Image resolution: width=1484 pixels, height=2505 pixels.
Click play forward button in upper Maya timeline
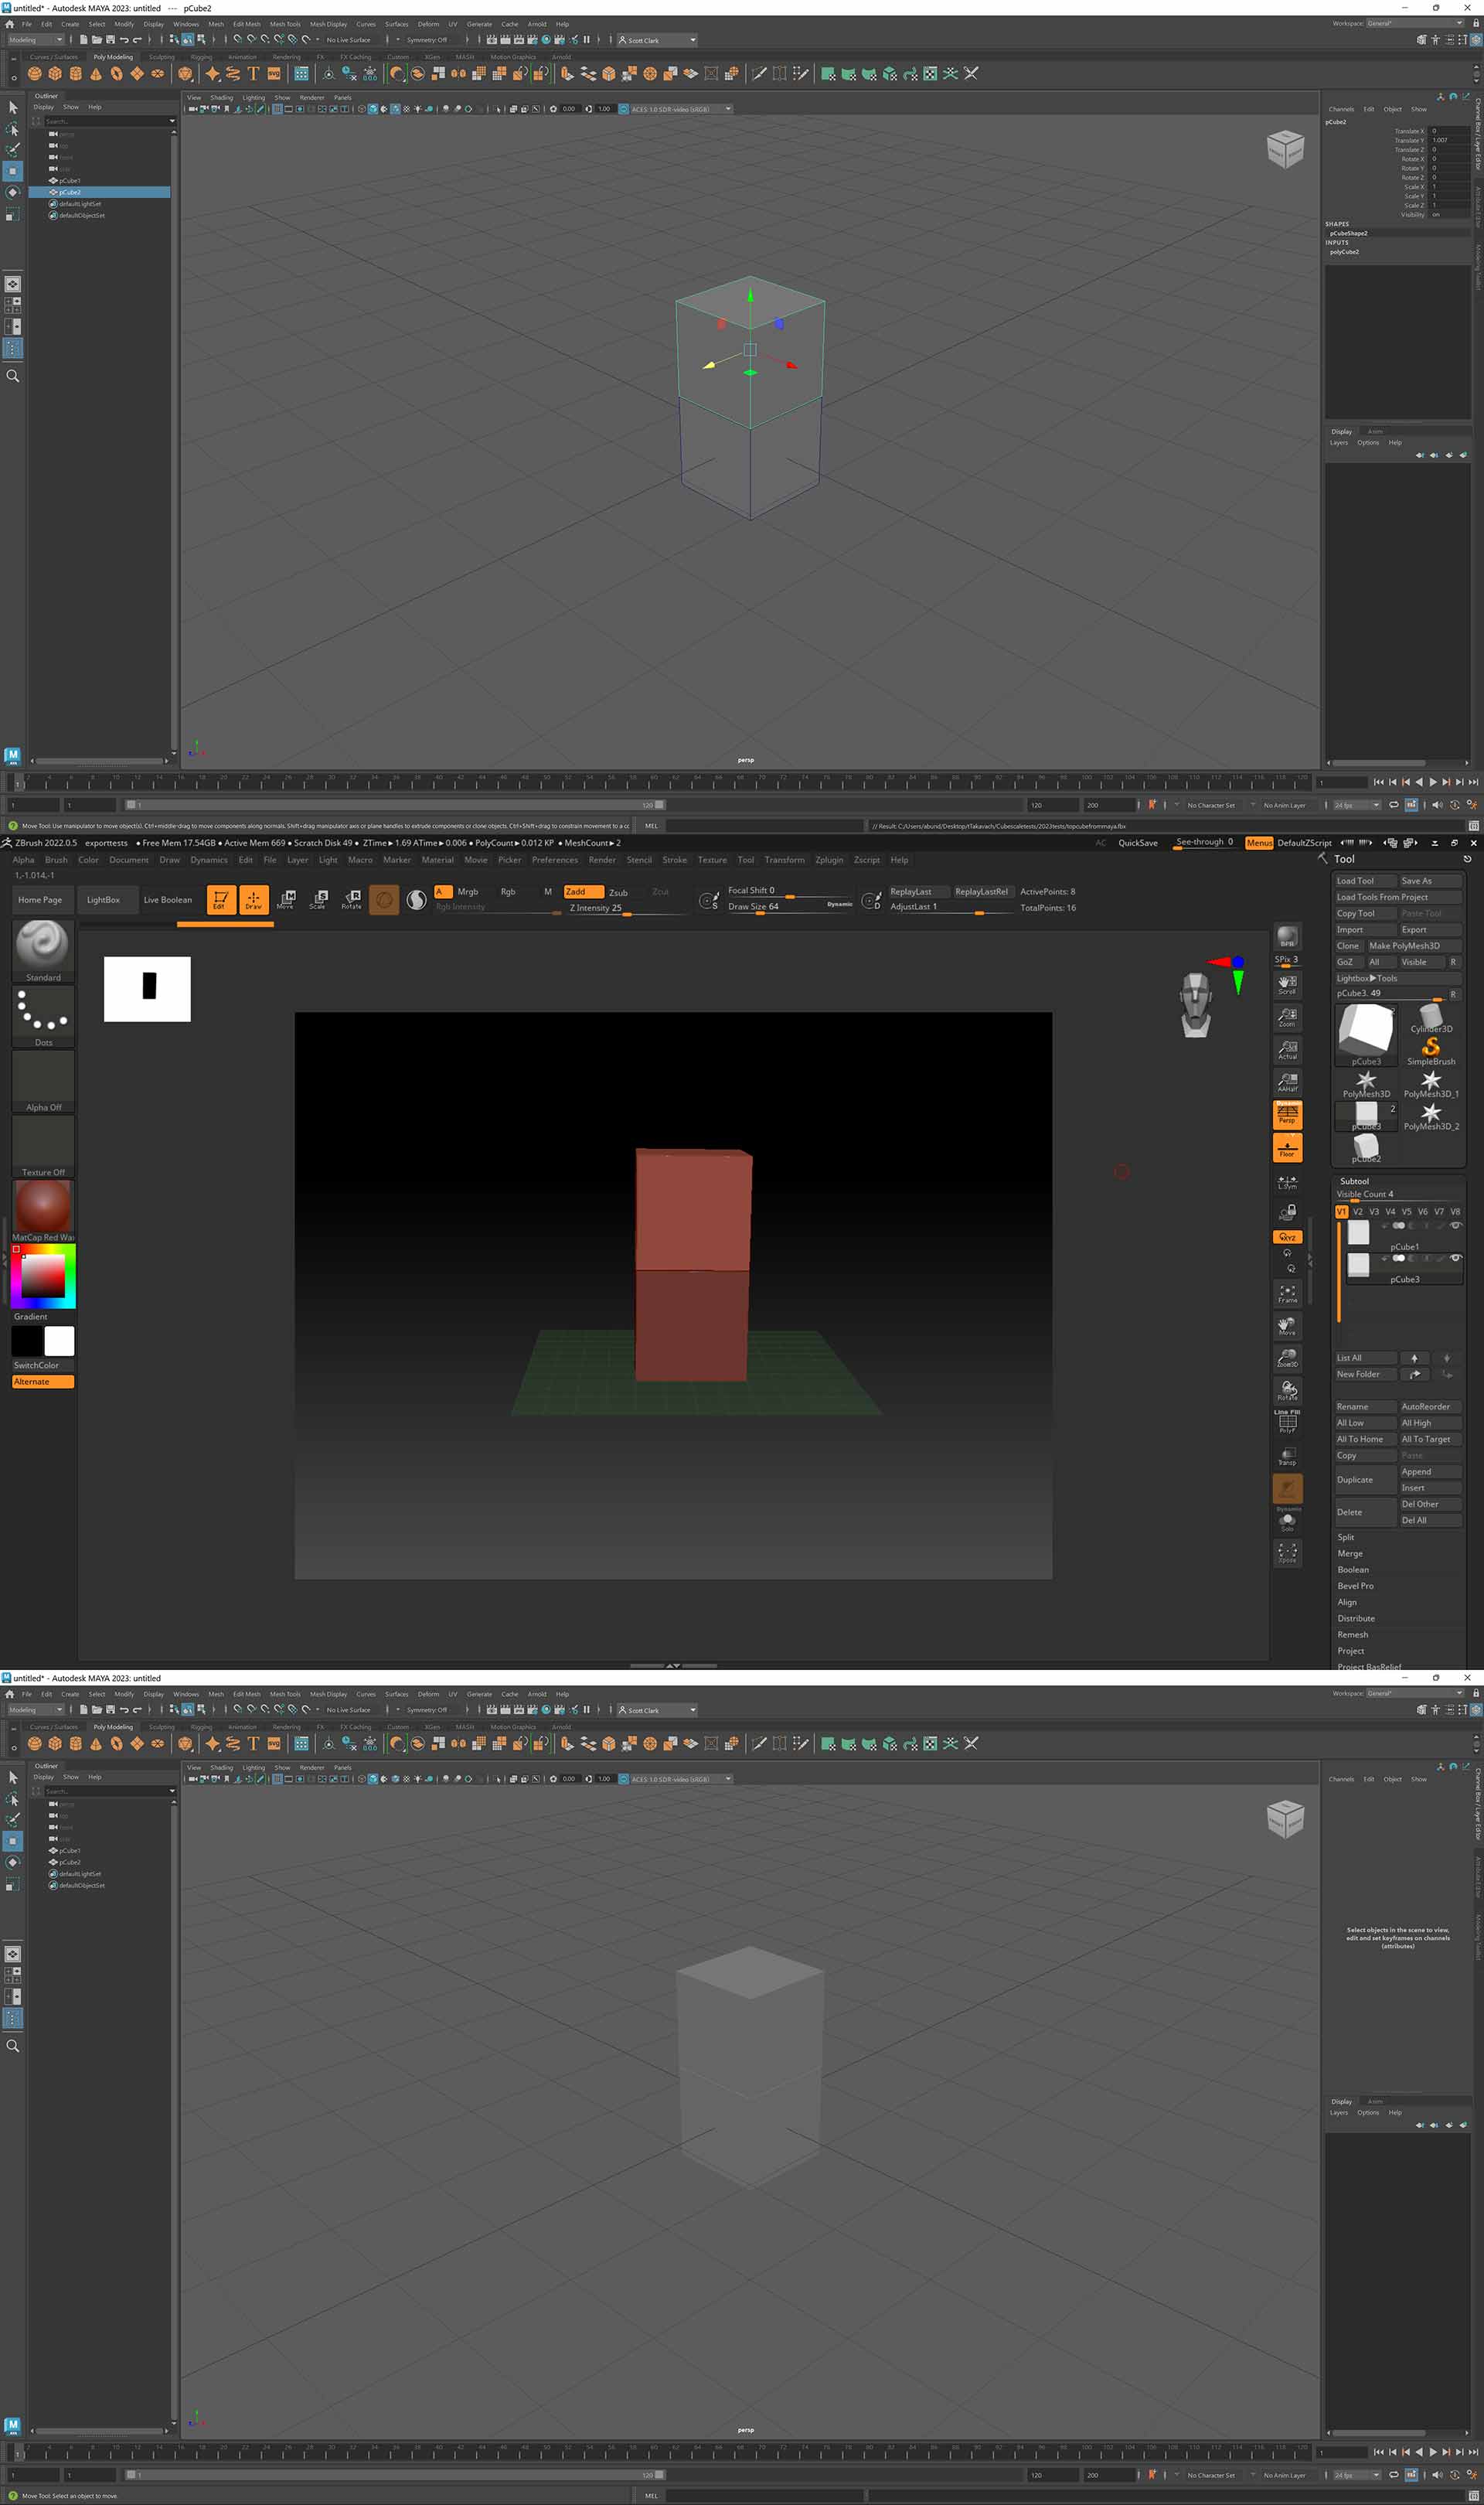pyautogui.click(x=1432, y=782)
